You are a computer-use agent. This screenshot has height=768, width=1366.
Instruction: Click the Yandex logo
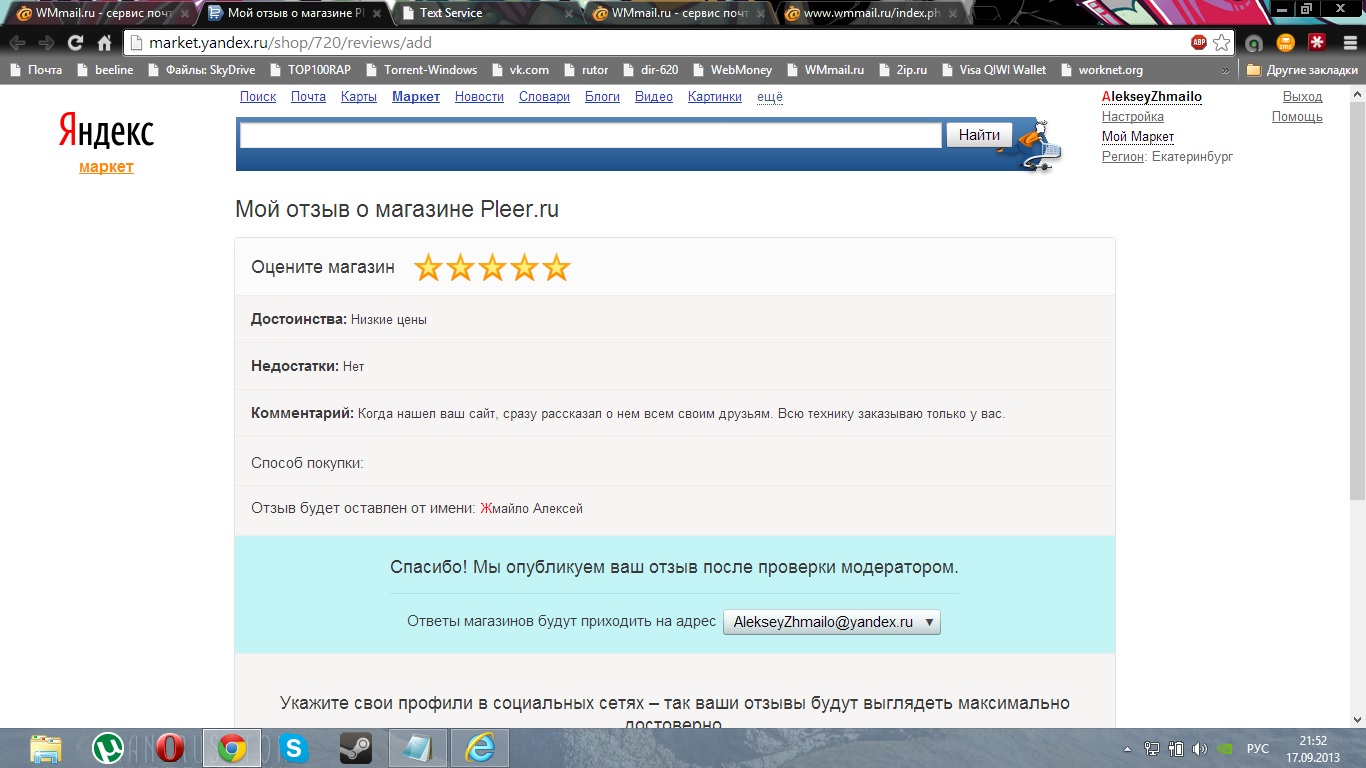tap(106, 130)
